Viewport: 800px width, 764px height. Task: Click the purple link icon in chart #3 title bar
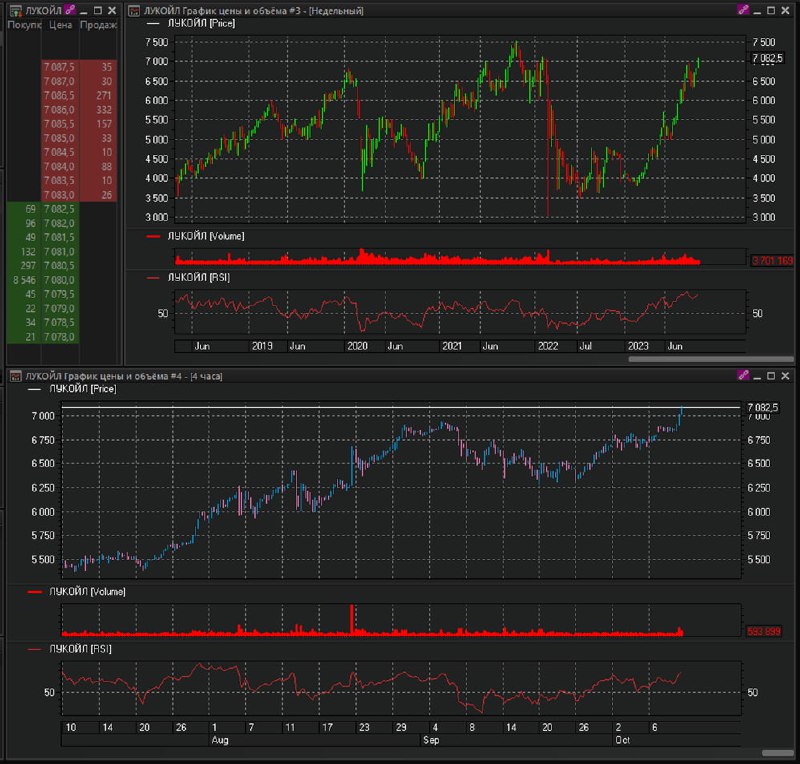tap(743, 10)
